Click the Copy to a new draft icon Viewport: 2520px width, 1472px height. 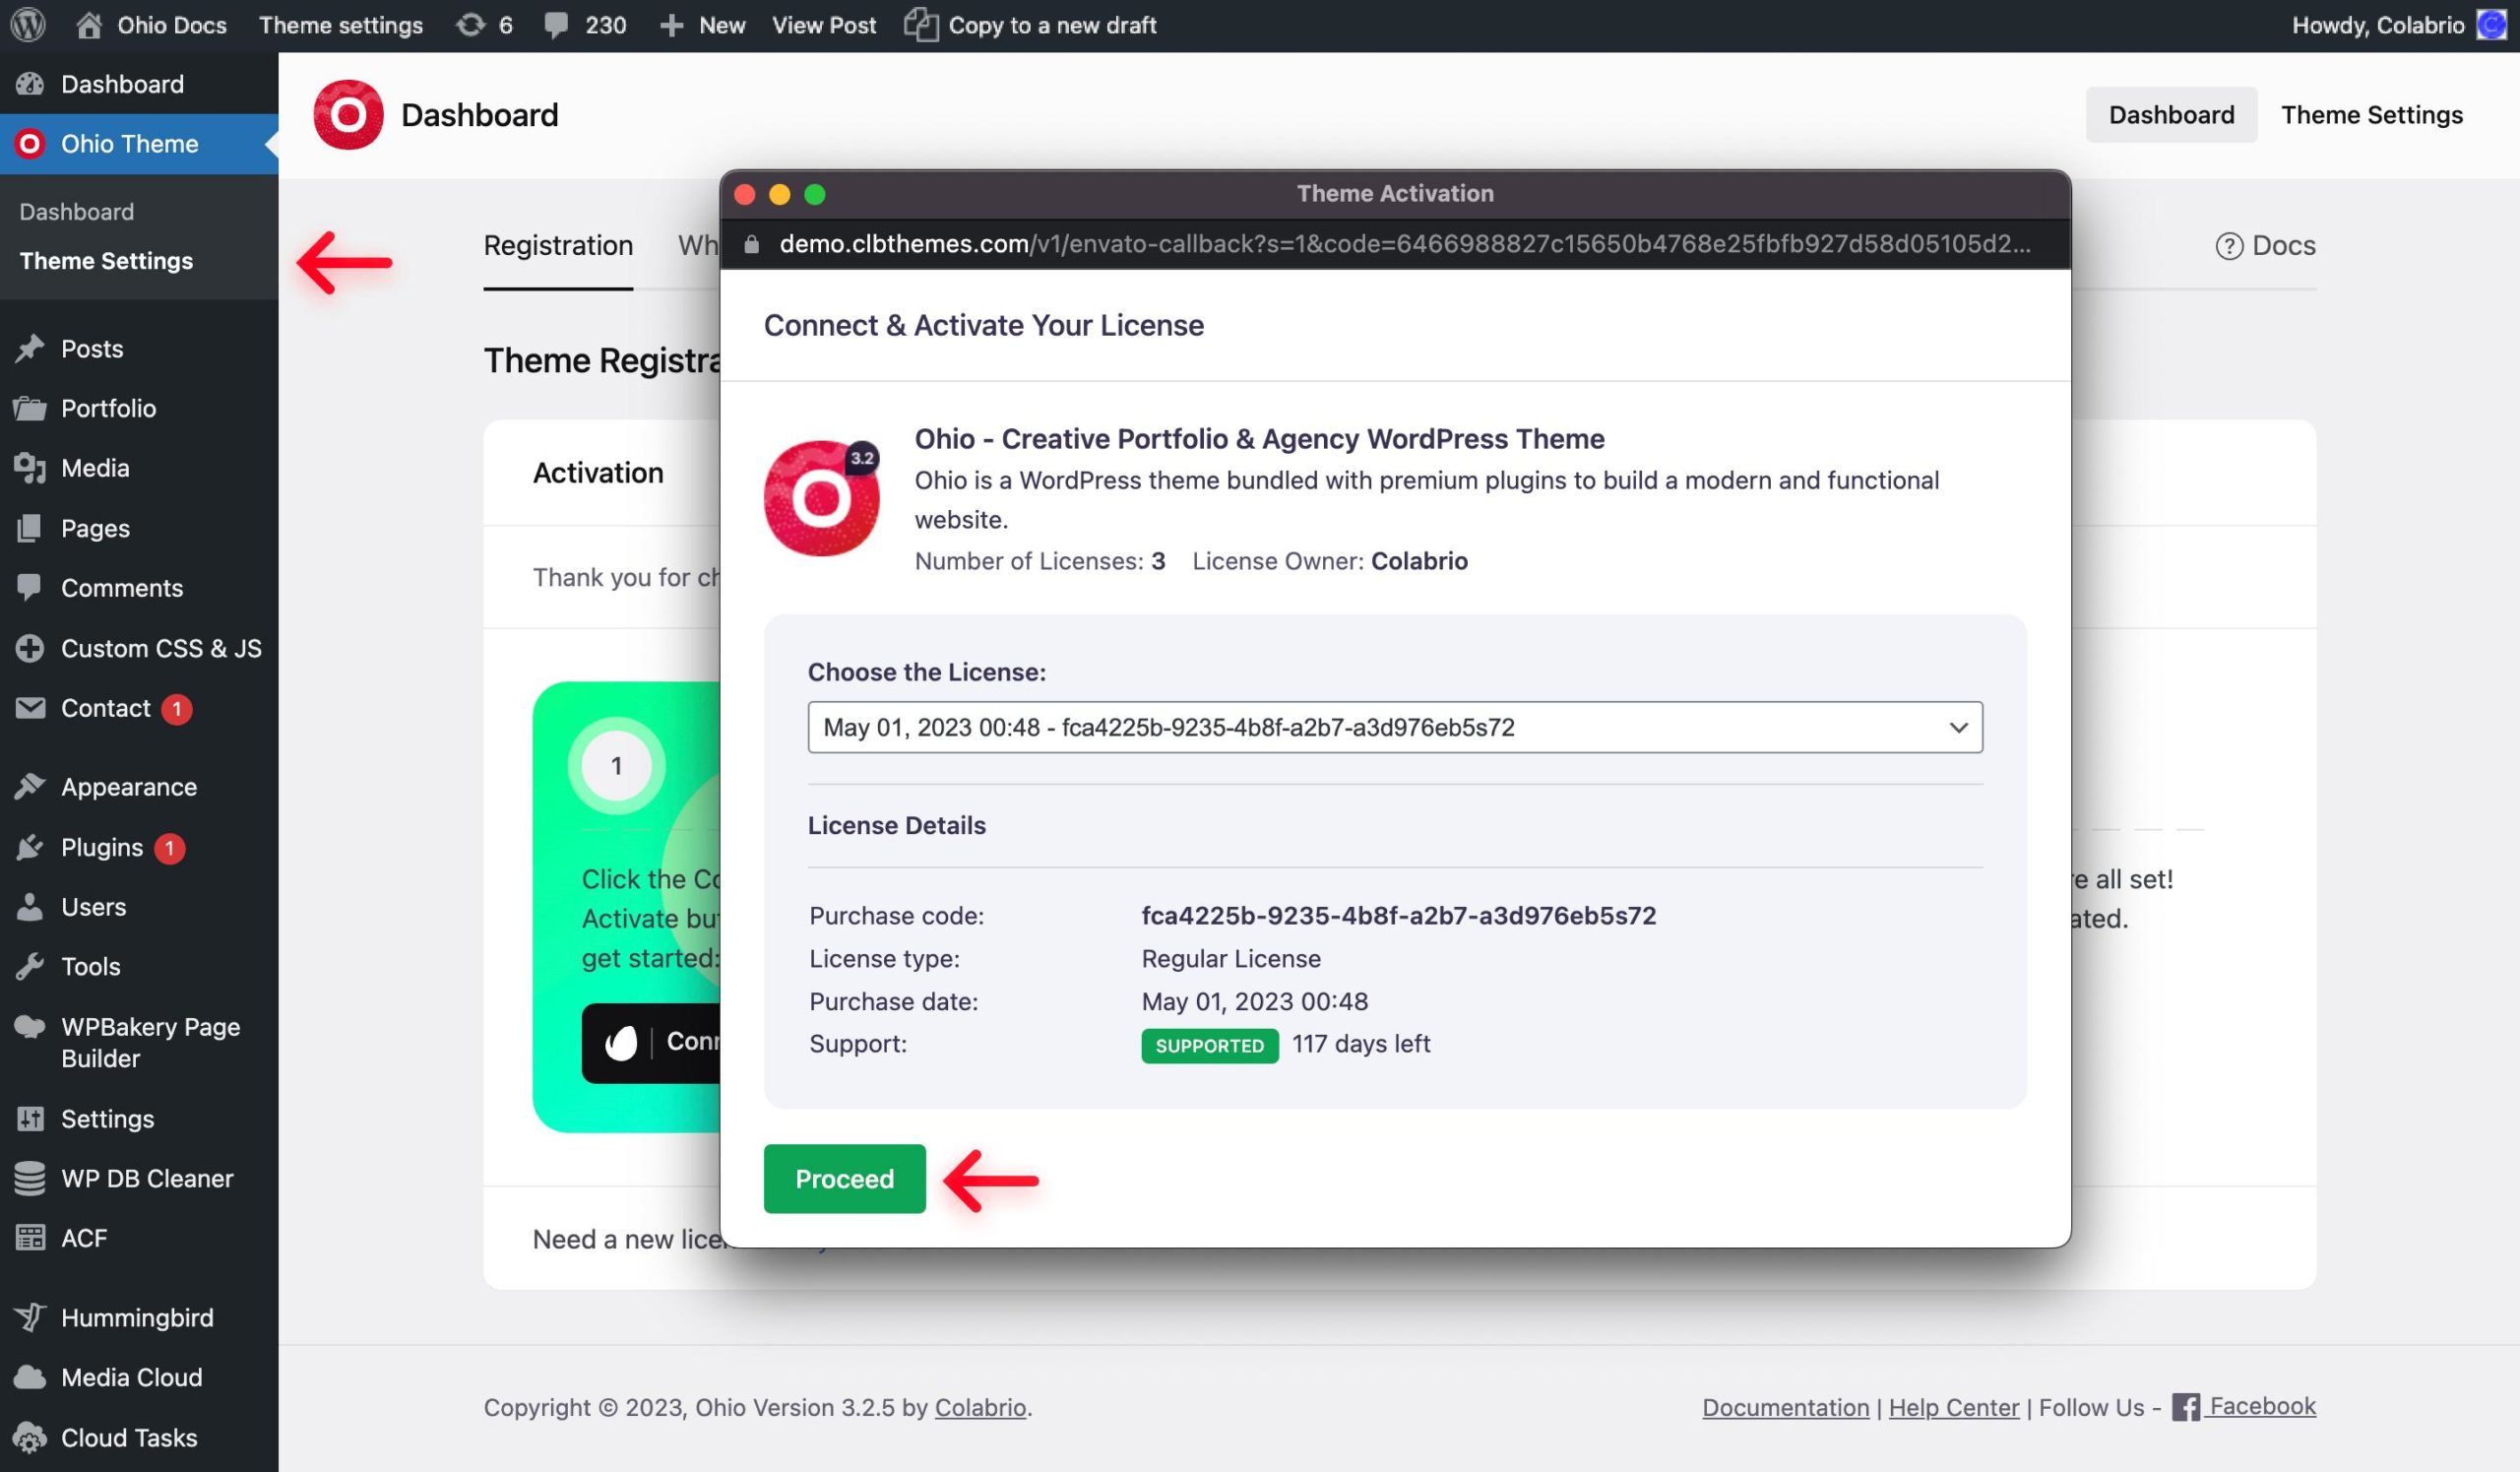tap(920, 25)
